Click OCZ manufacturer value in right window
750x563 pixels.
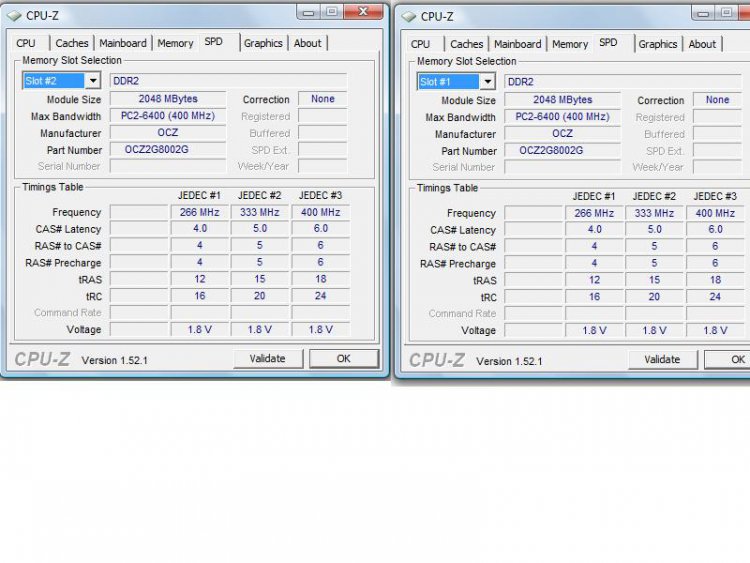pos(562,133)
